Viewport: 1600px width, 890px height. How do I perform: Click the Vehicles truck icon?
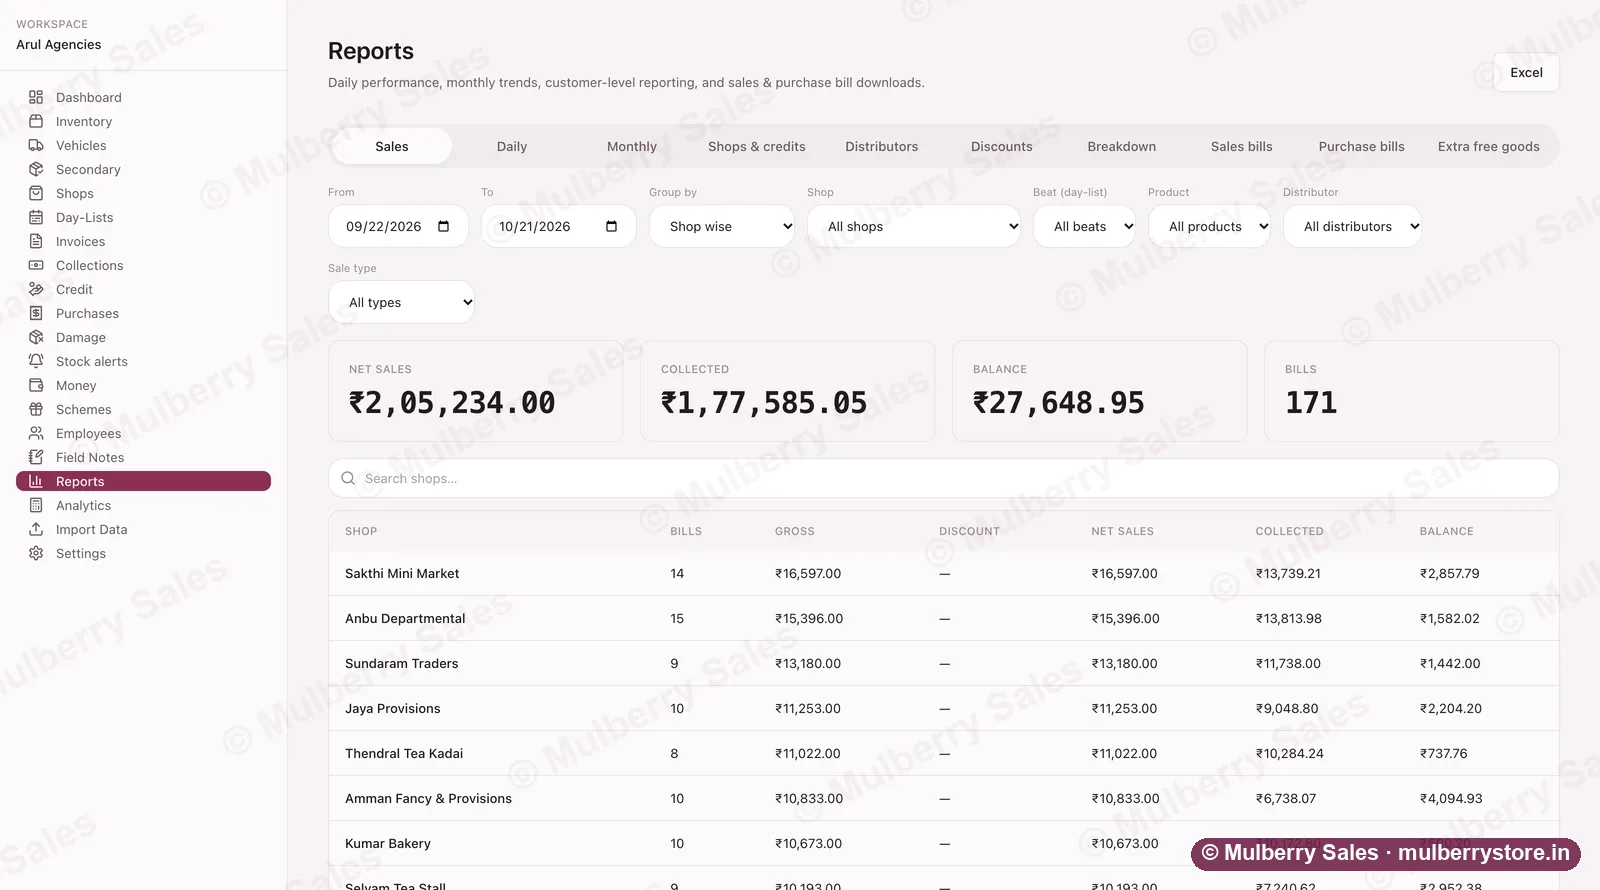[x=36, y=145]
